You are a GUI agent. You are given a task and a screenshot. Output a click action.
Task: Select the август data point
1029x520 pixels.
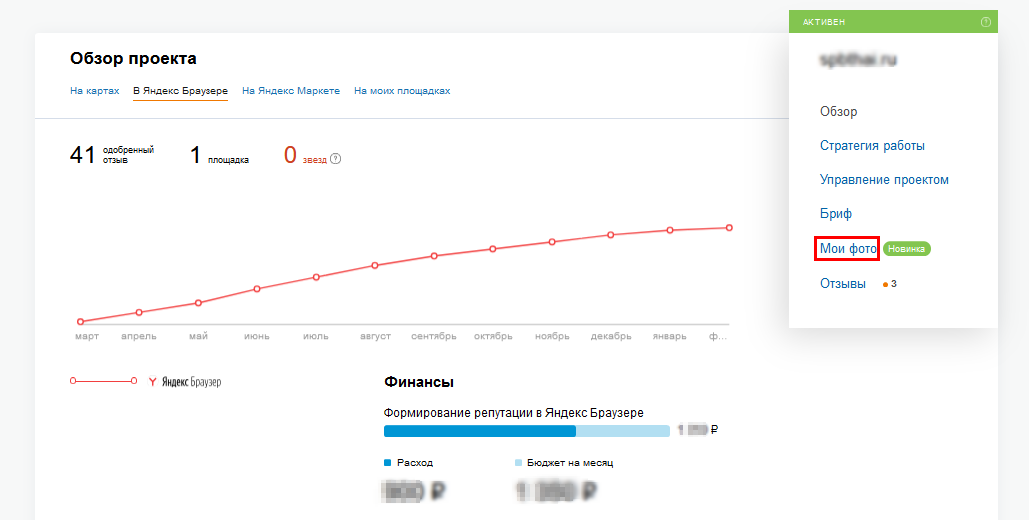click(x=375, y=265)
